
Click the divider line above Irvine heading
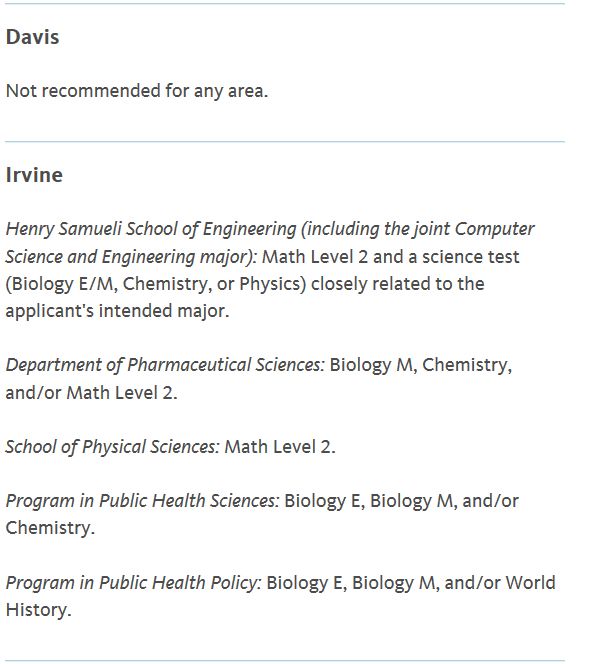(x=285, y=141)
